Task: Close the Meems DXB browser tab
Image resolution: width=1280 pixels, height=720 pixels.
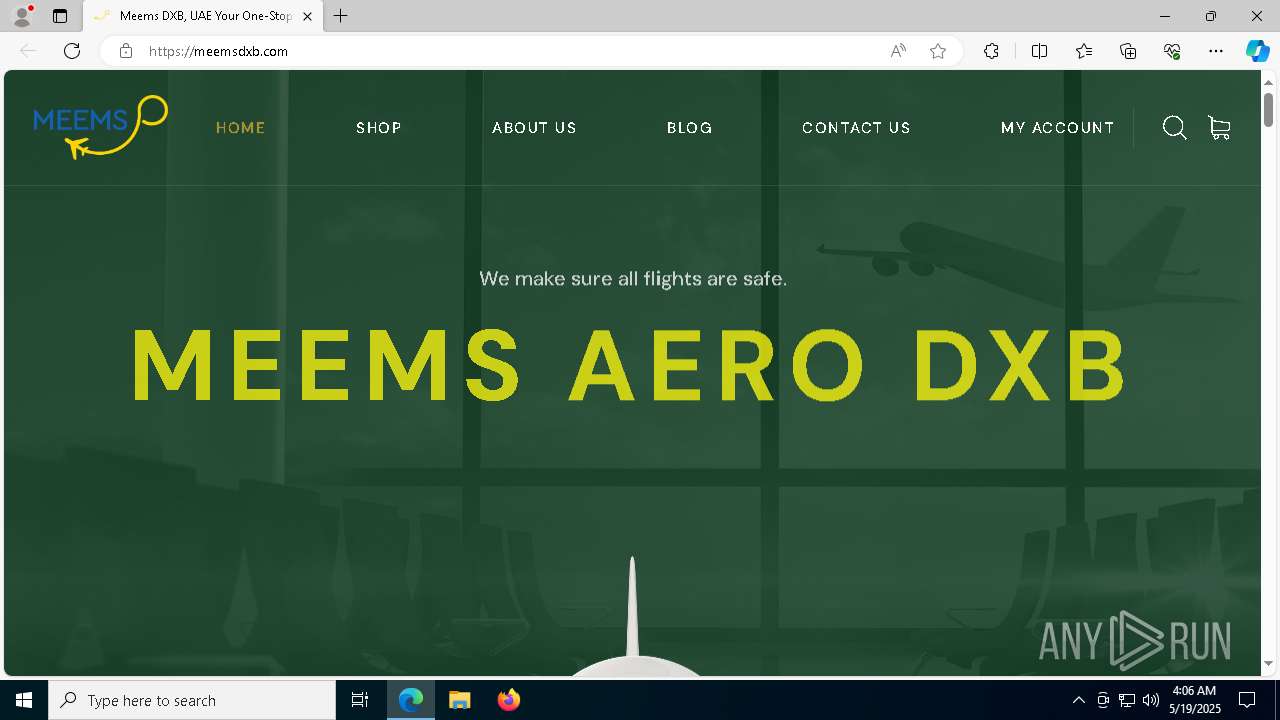Action: (307, 16)
